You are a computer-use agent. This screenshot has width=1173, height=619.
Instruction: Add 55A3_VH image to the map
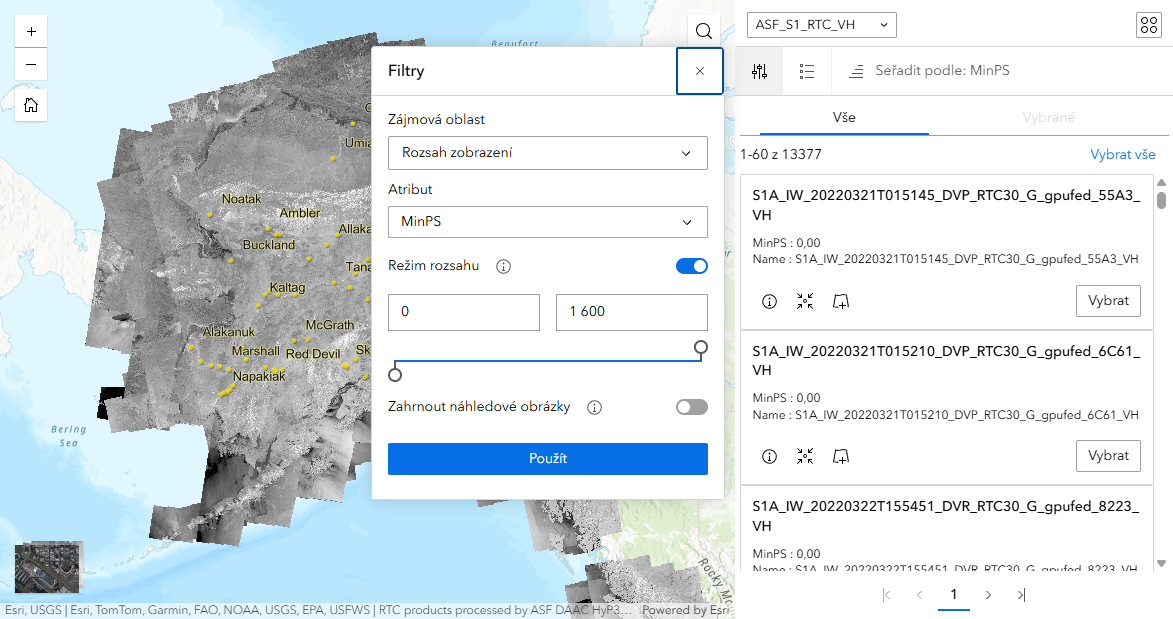[x=841, y=302]
